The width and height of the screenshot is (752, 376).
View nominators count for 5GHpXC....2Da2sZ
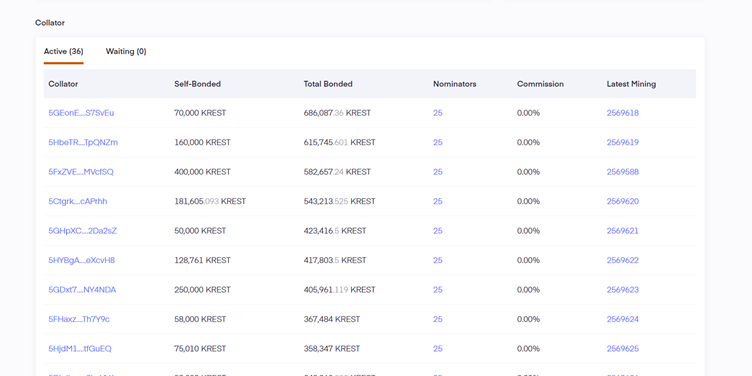(x=438, y=231)
